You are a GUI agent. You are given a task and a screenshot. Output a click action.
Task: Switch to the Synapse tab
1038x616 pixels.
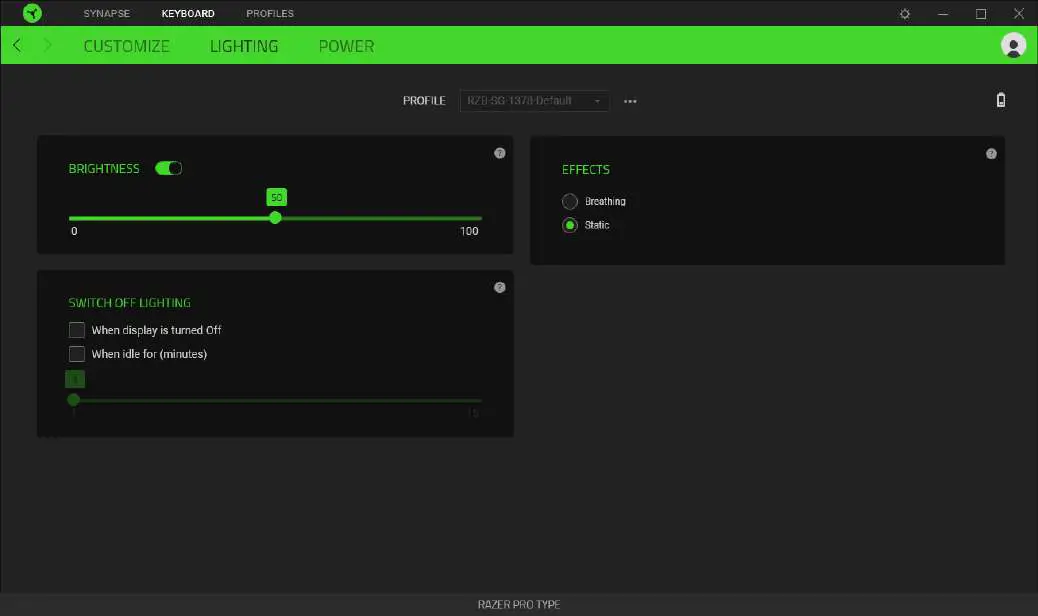(107, 13)
